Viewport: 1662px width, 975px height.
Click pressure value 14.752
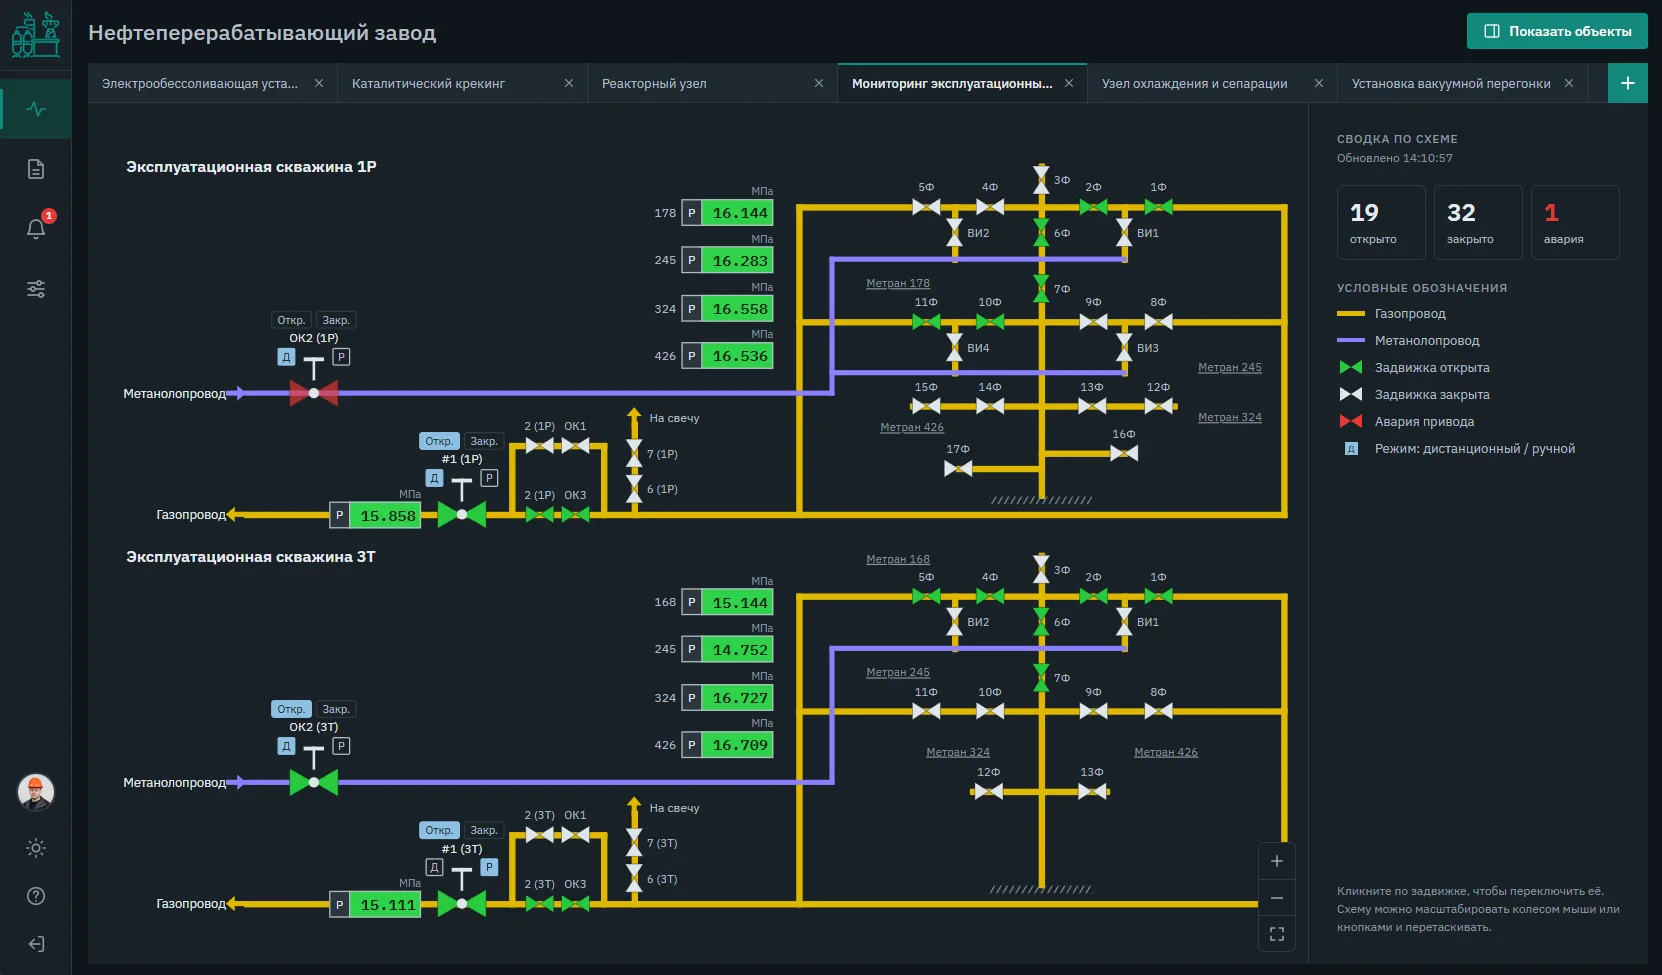pyautogui.click(x=739, y=650)
